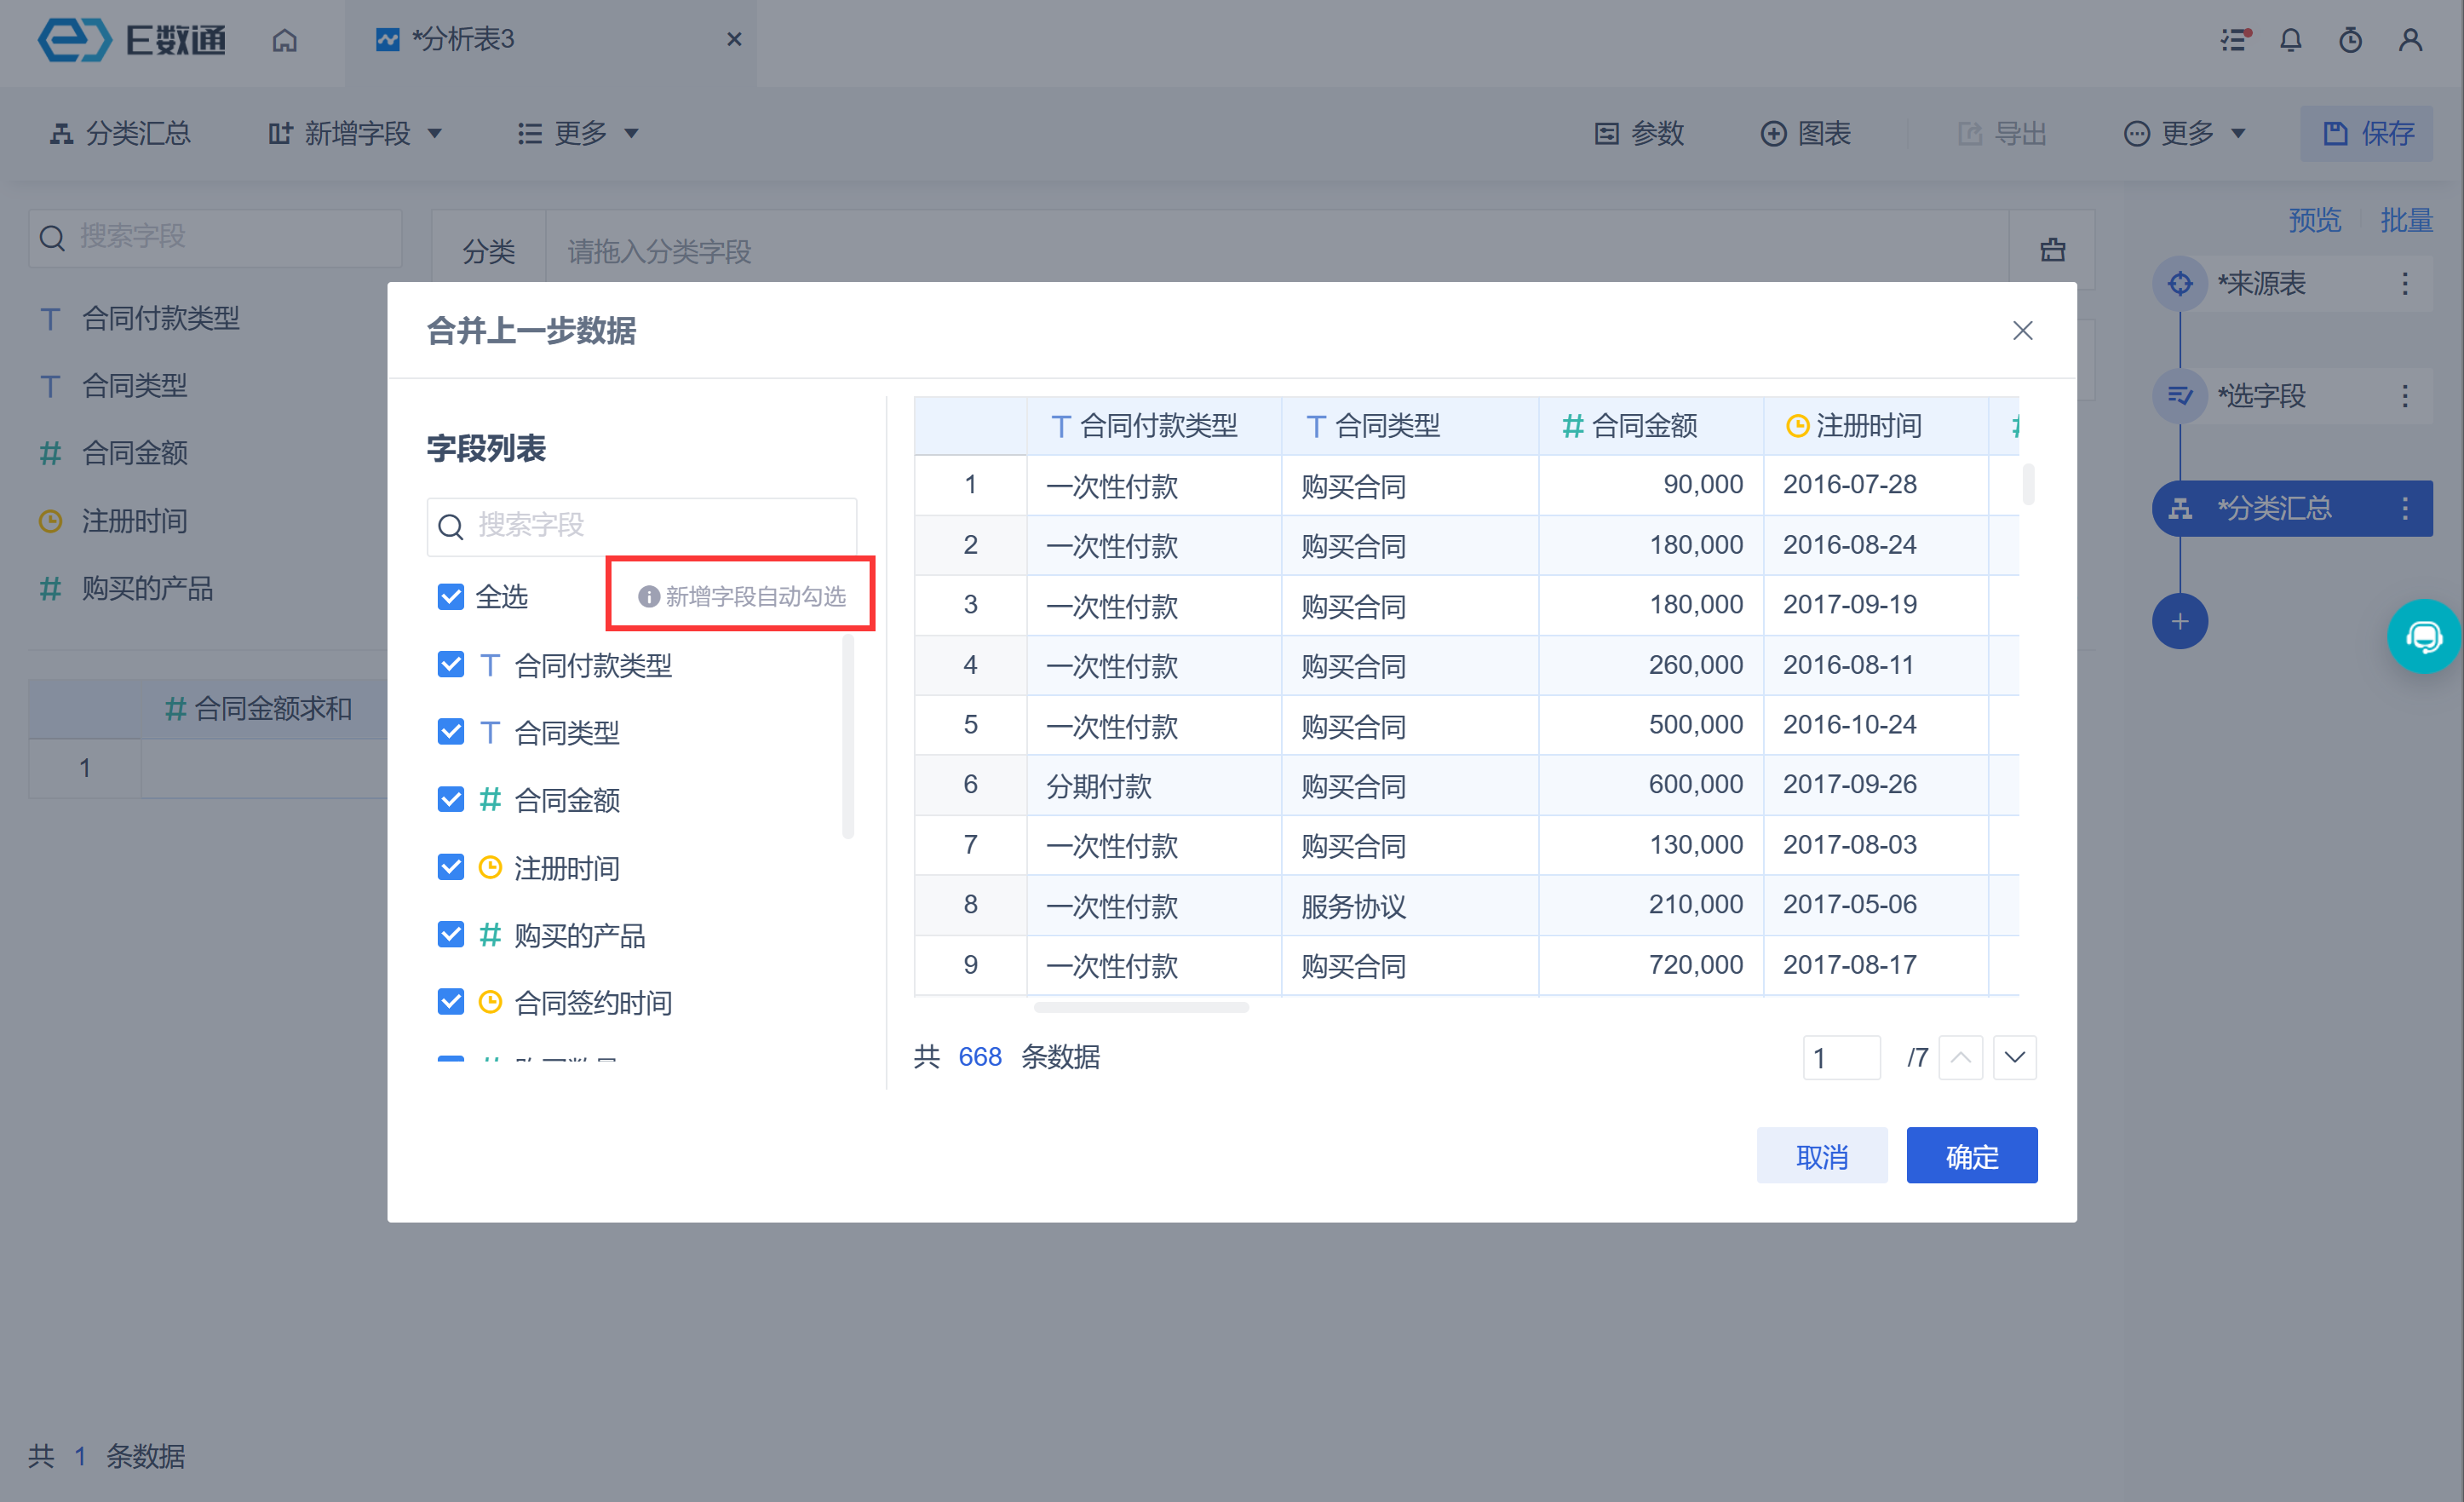Click the task list icon with red dot
This screenshot has height=1502, width=2464.
click(x=2234, y=40)
